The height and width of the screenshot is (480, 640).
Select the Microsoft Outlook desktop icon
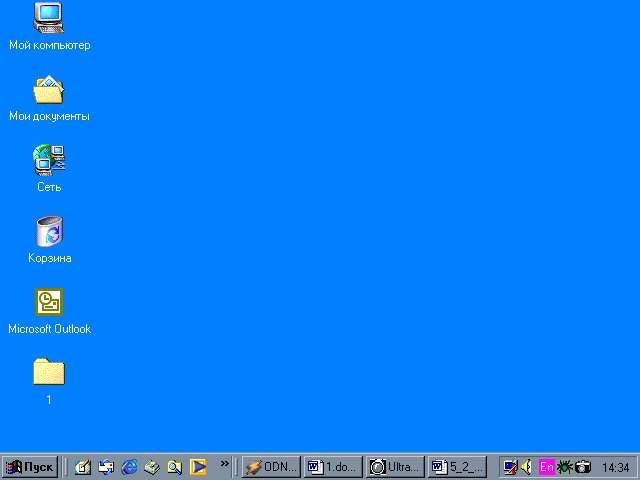[49, 302]
